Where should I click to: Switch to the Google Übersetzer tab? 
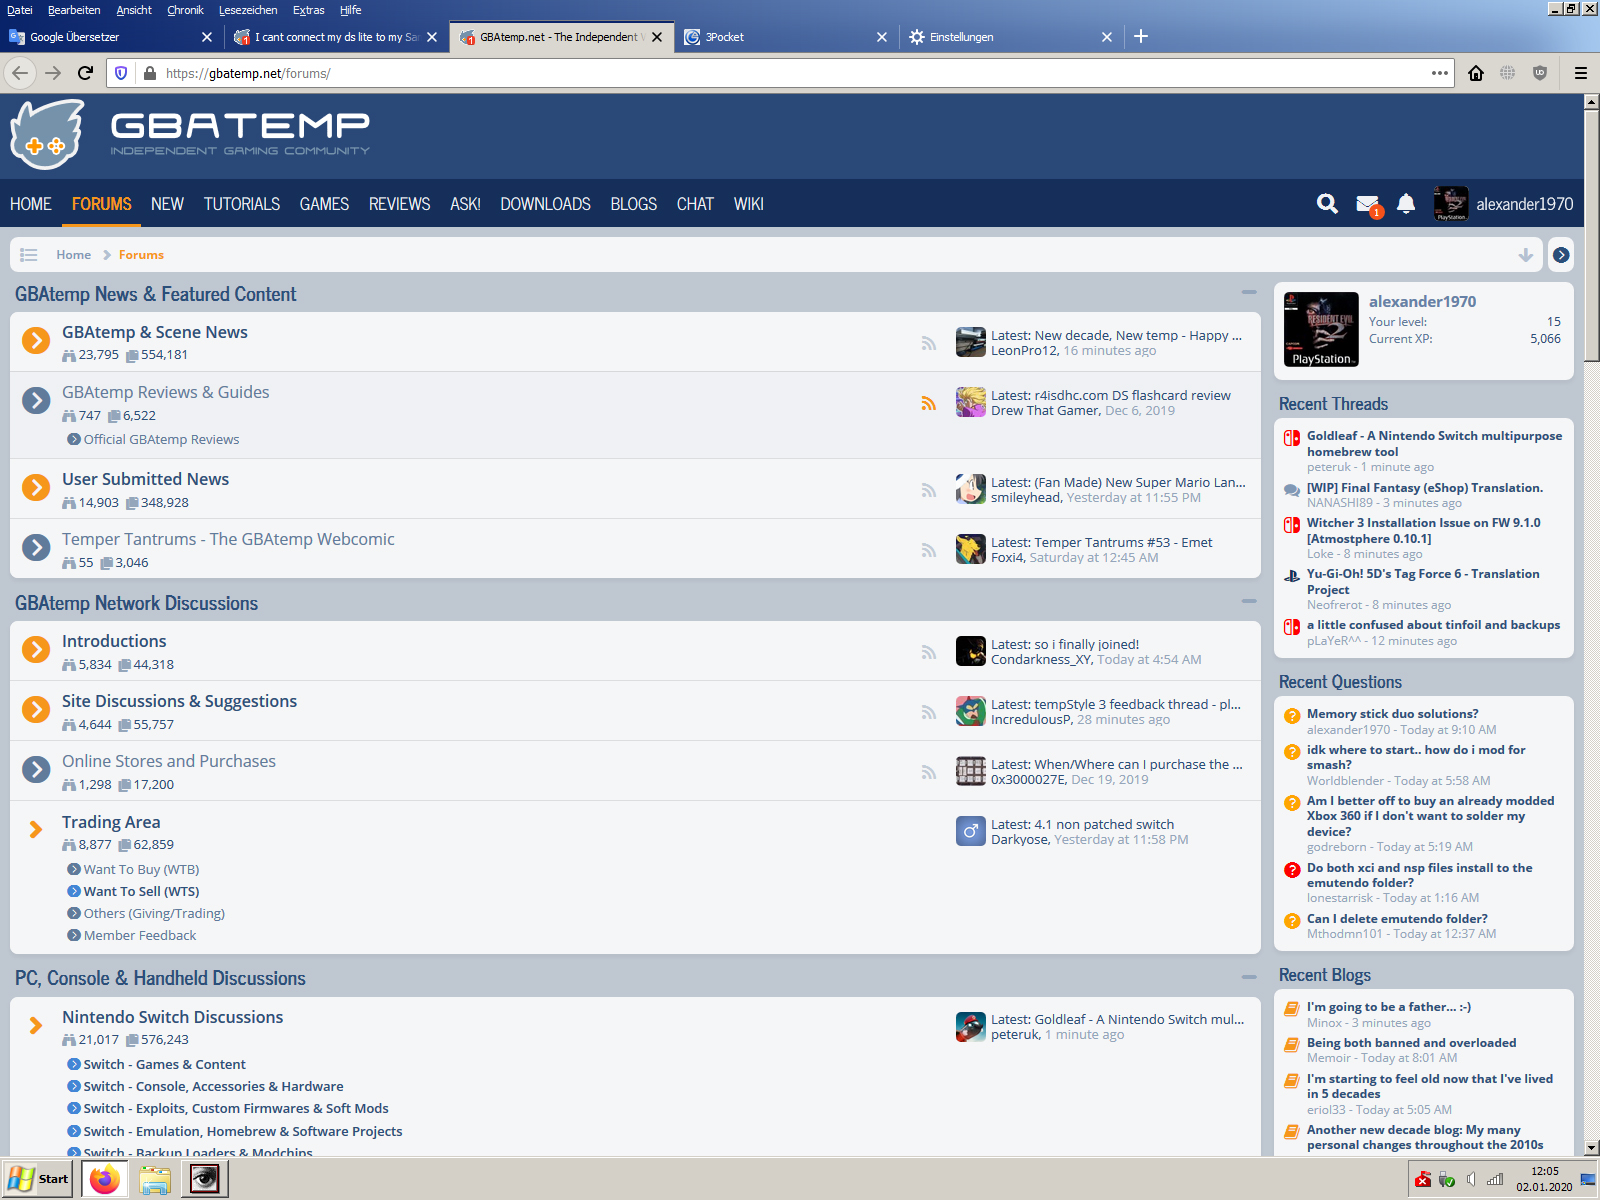[x=110, y=37]
